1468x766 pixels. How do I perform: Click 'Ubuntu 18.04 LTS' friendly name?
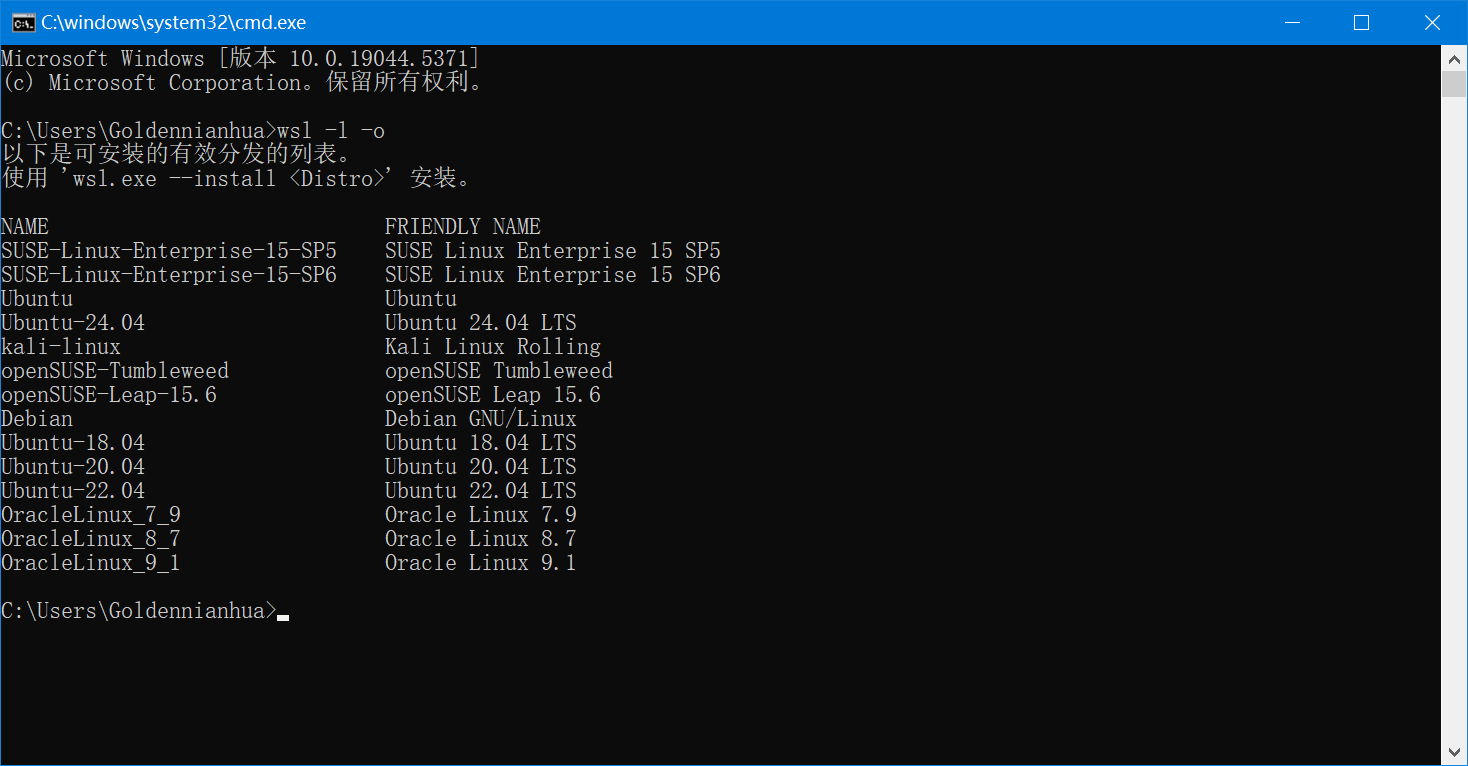click(481, 443)
